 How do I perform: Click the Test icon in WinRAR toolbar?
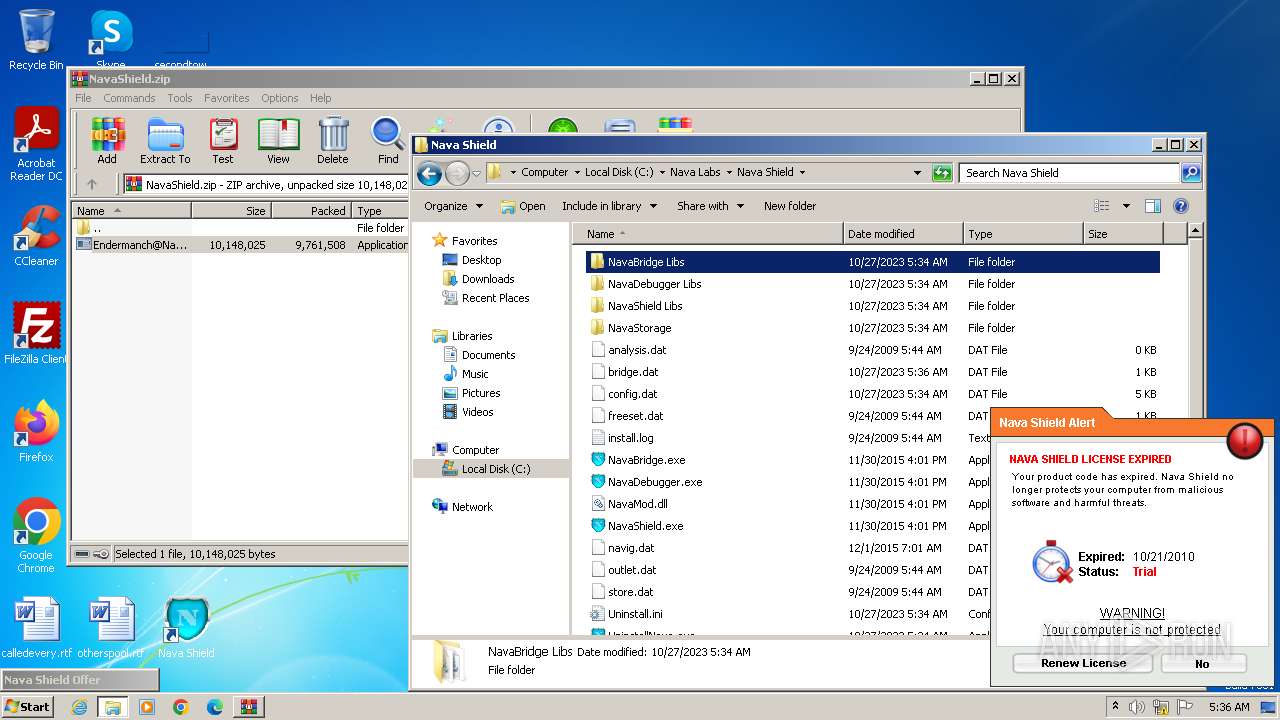(223, 141)
